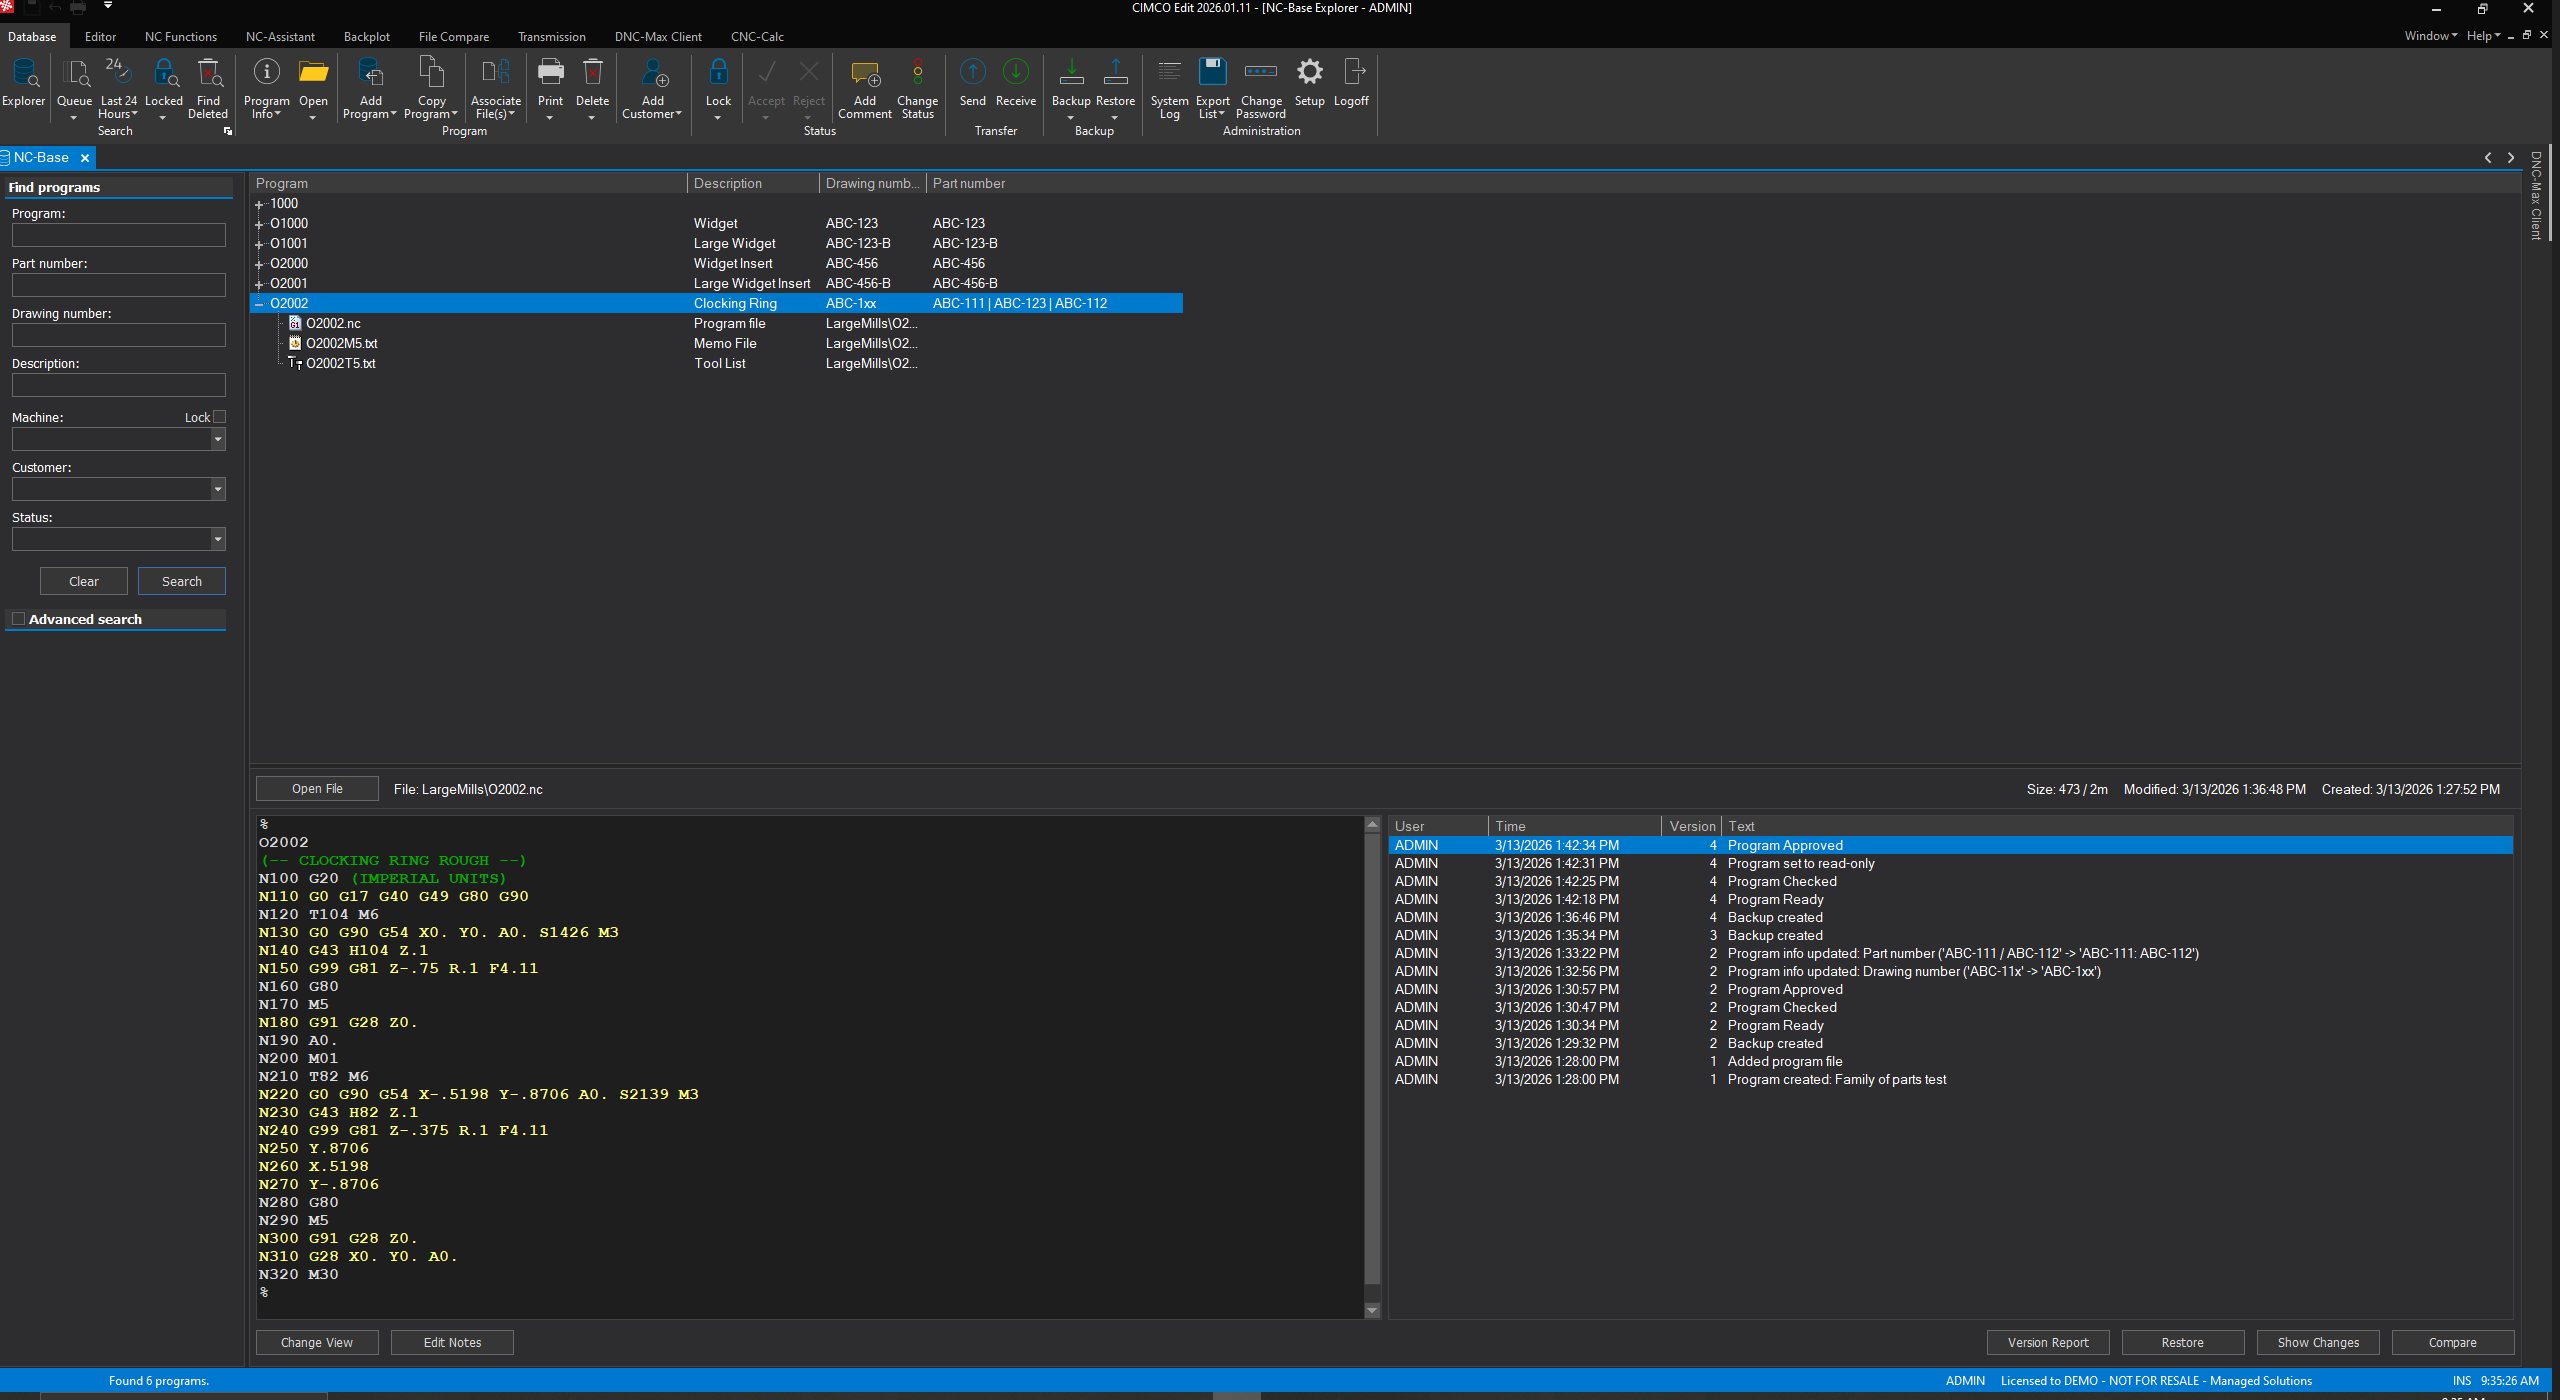The image size is (2560, 1400).
Task: Open the System Log
Action: [1169, 88]
